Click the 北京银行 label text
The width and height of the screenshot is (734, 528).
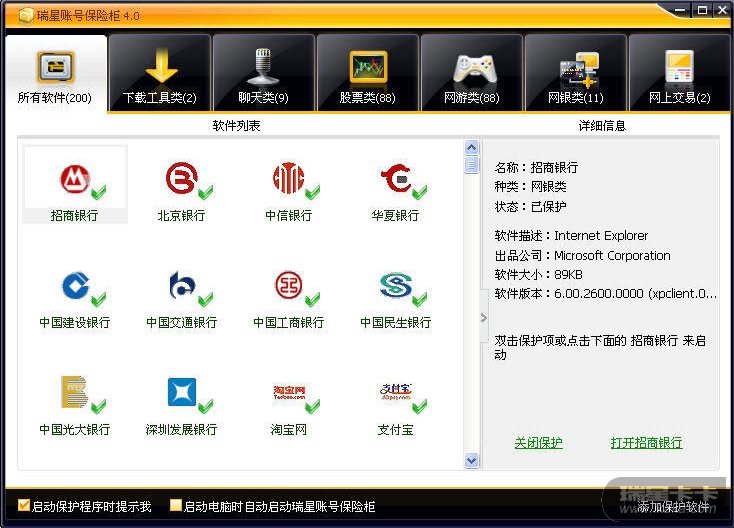[x=182, y=215]
